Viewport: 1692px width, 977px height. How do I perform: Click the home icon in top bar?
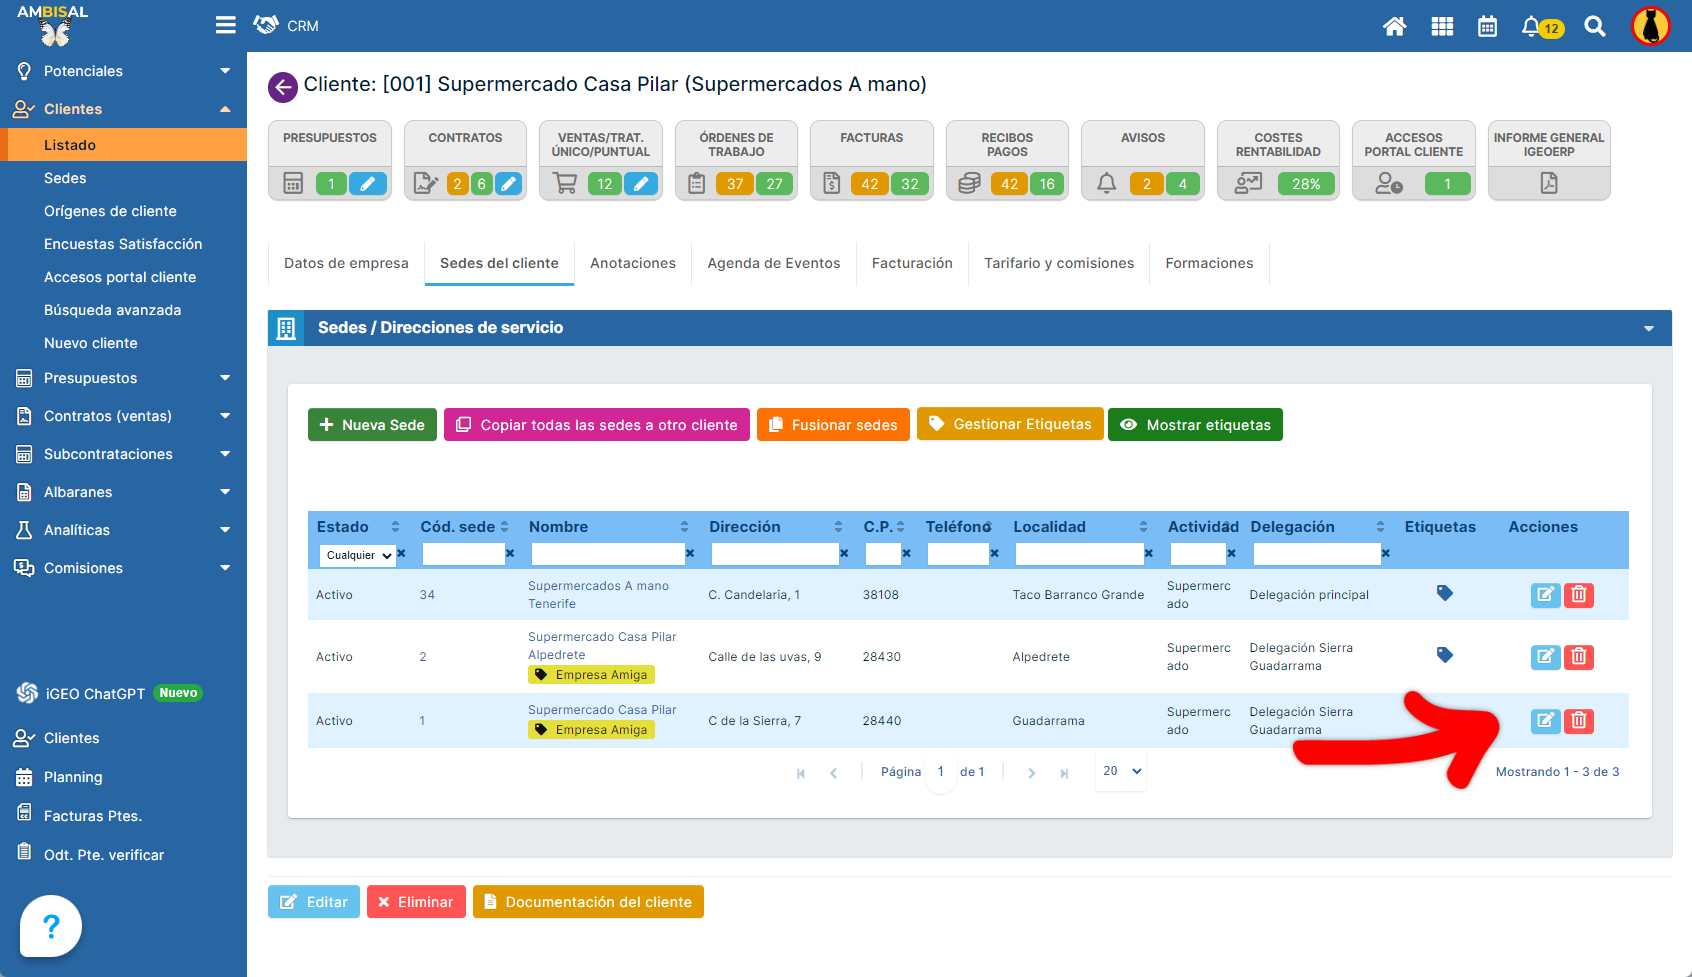[x=1394, y=27]
